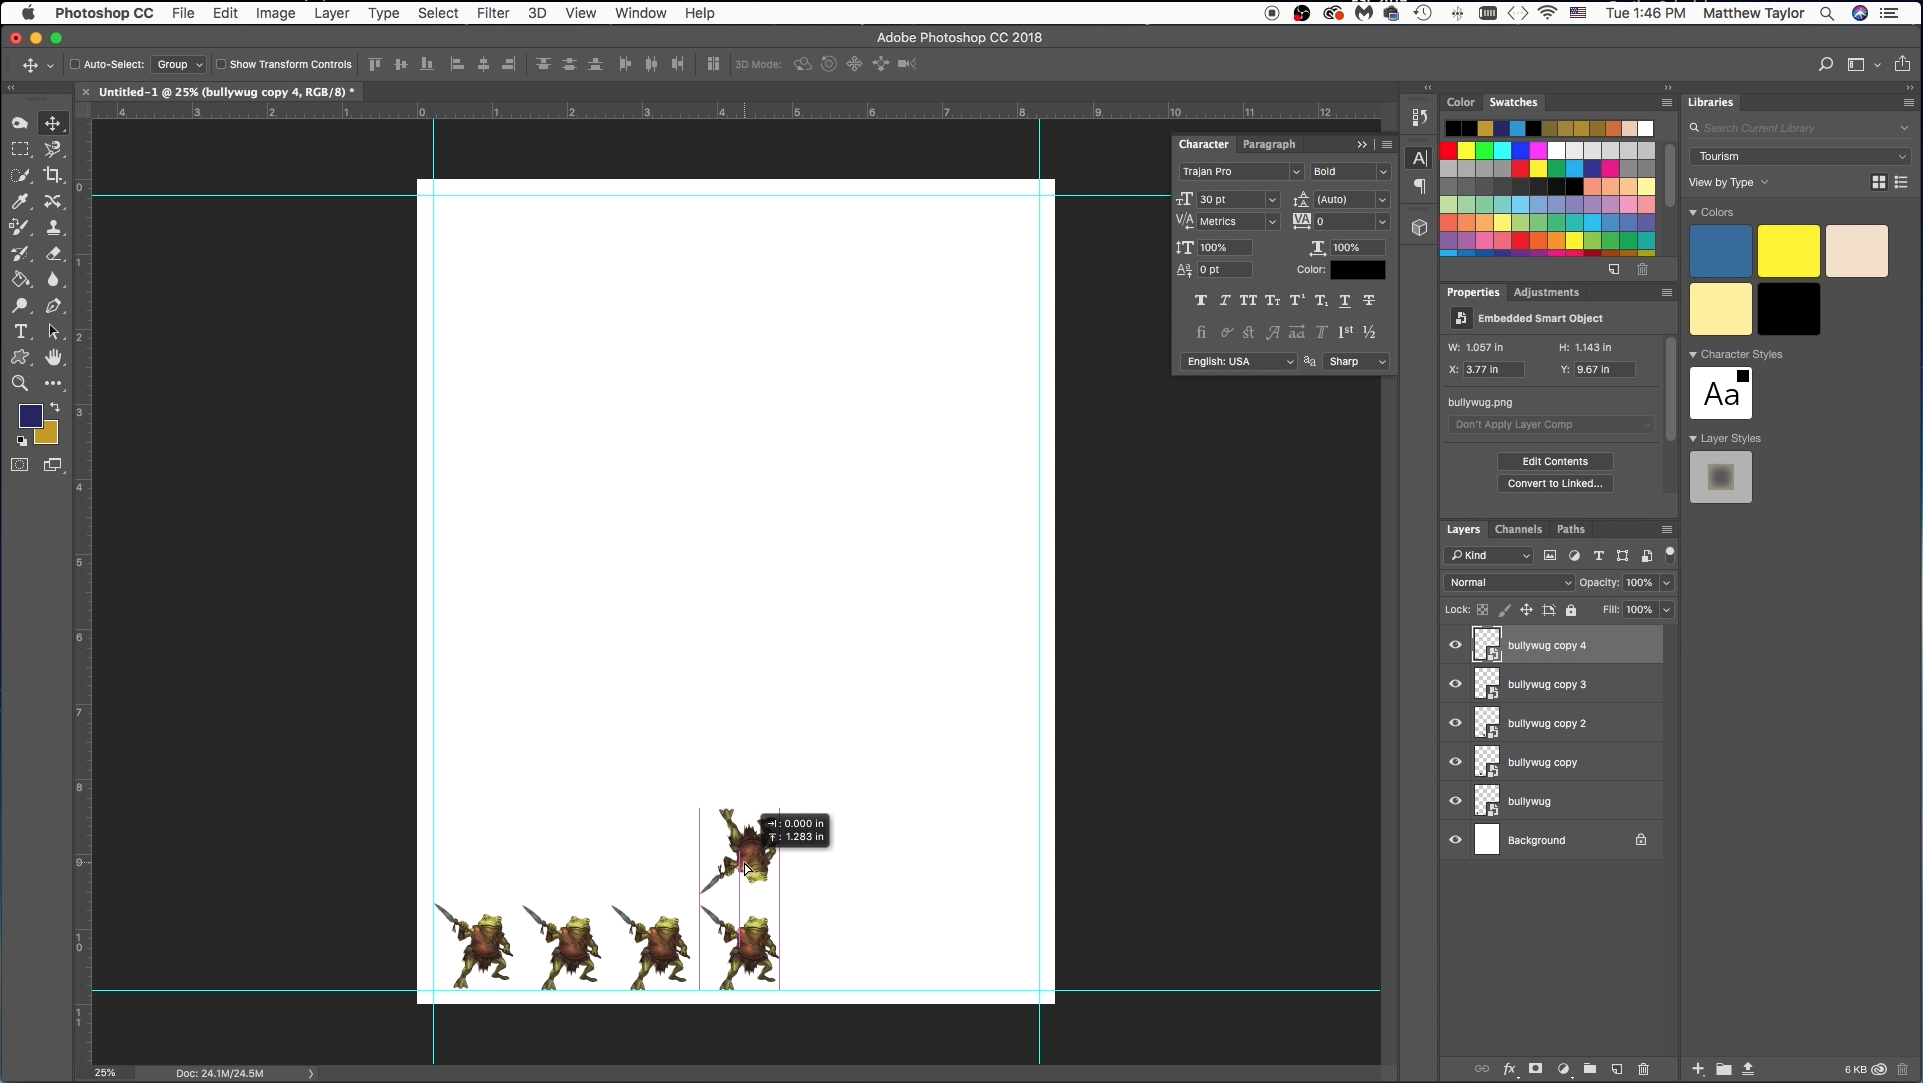Select the Hand tool
Viewport: 1923px width, 1083px height.
pyautogui.click(x=53, y=357)
